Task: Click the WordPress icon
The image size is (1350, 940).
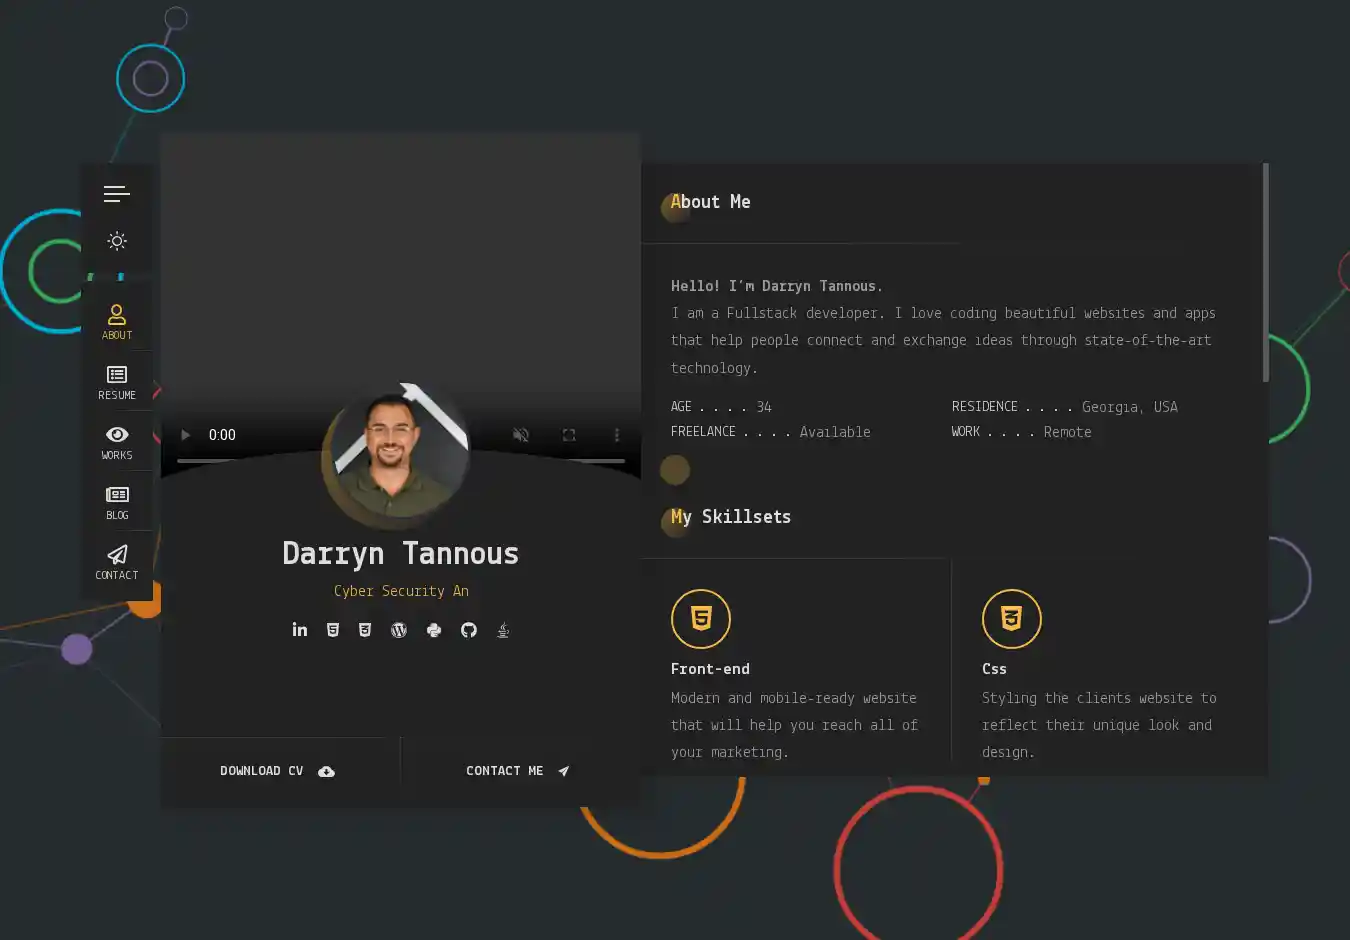Action: pyautogui.click(x=399, y=630)
